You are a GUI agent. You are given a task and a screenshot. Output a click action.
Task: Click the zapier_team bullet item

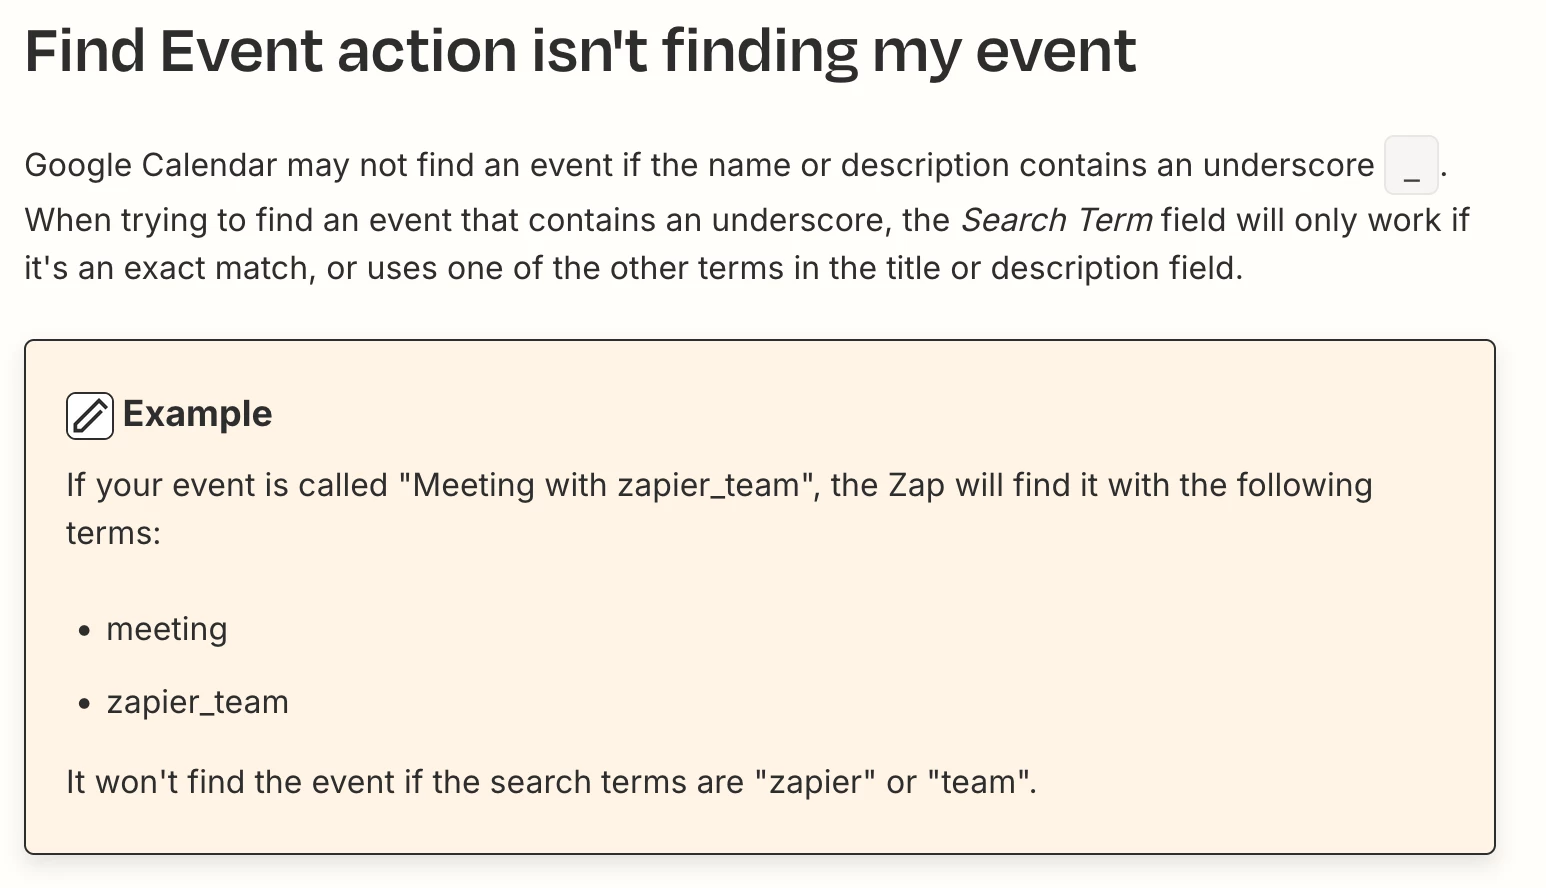(x=197, y=702)
